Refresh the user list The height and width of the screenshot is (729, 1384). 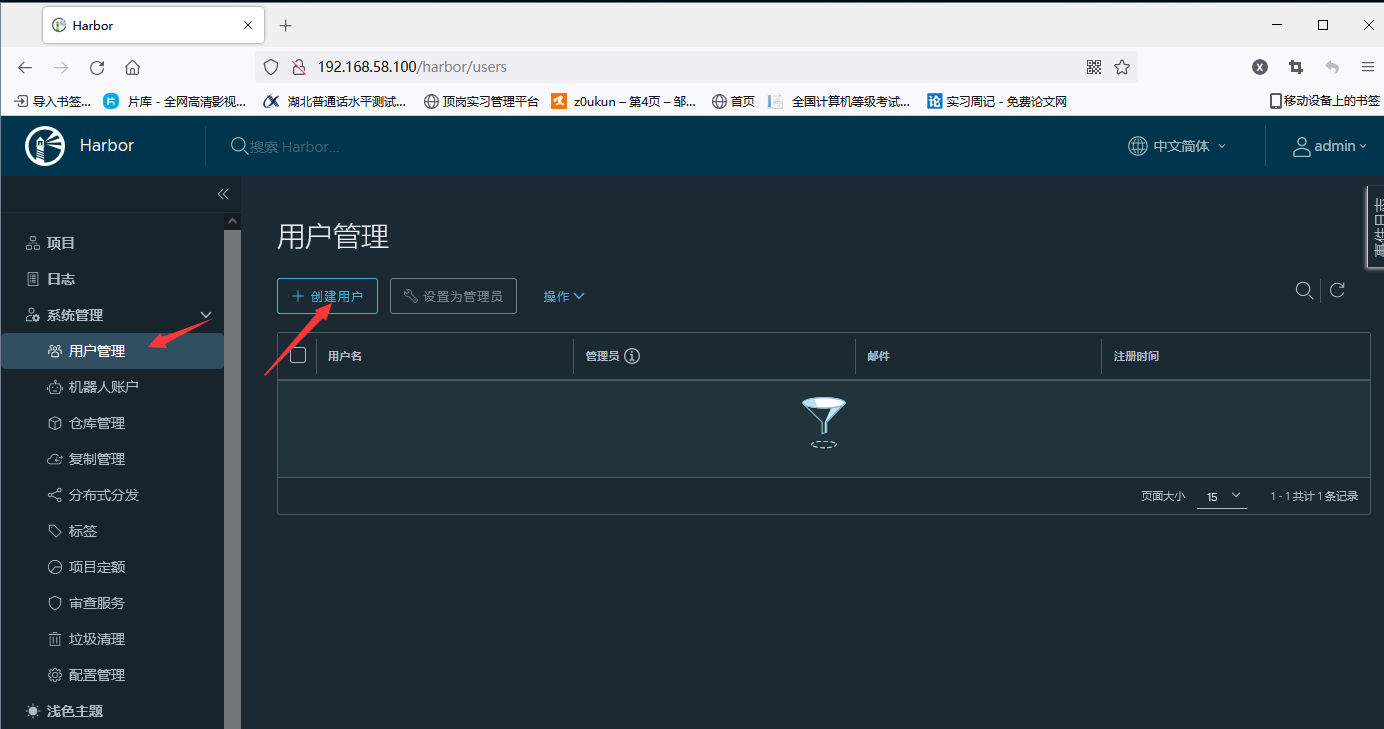(1337, 290)
